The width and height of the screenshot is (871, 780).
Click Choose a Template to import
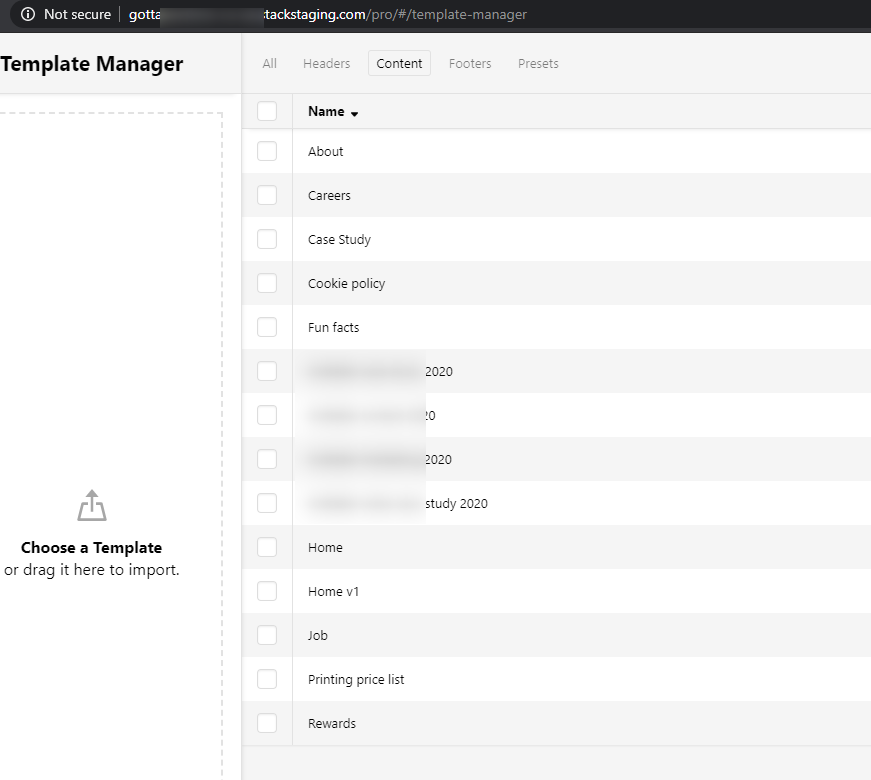[92, 548]
